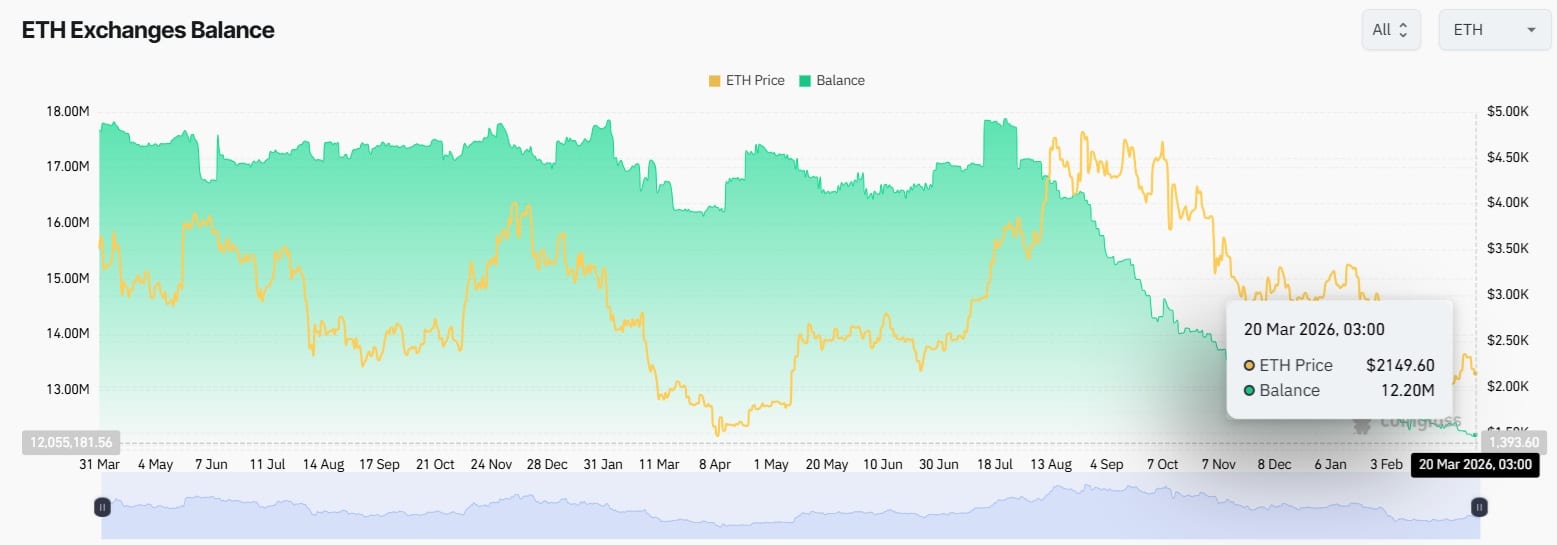This screenshot has height=545, width=1557.
Task: Click the green data point at chart end
Action: tap(1475, 434)
